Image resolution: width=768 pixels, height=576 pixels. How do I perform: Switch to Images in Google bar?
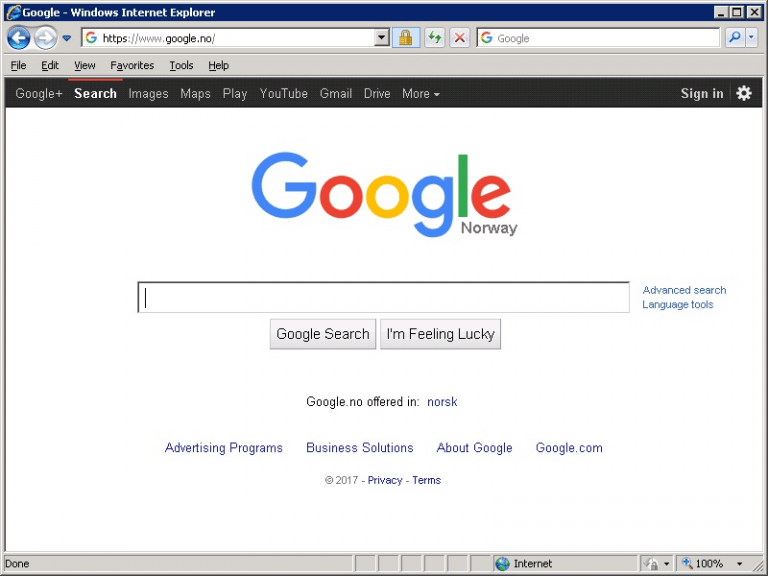148,93
